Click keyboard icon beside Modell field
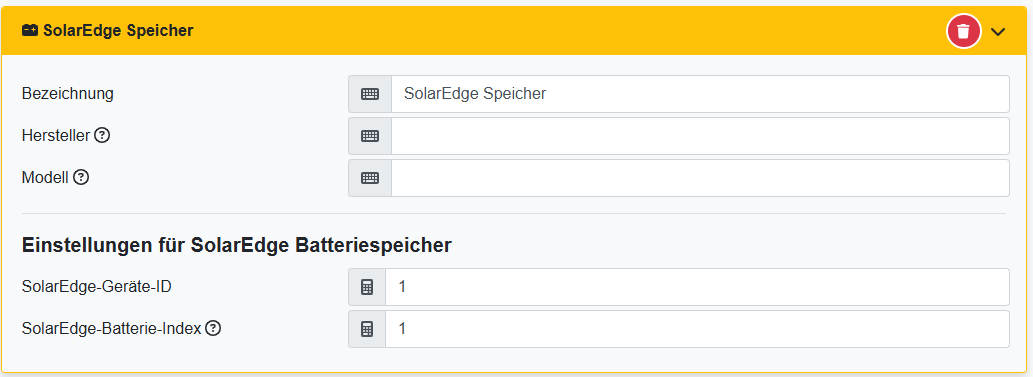 (x=370, y=178)
